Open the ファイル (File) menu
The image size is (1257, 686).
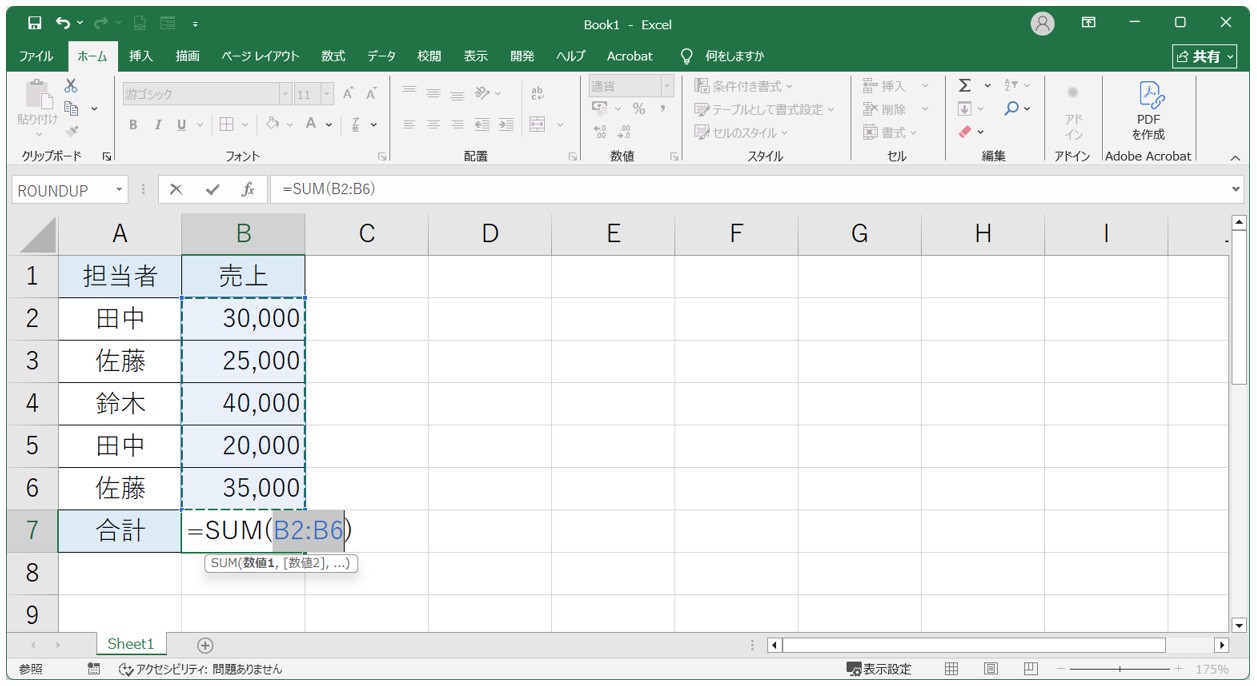(x=37, y=56)
